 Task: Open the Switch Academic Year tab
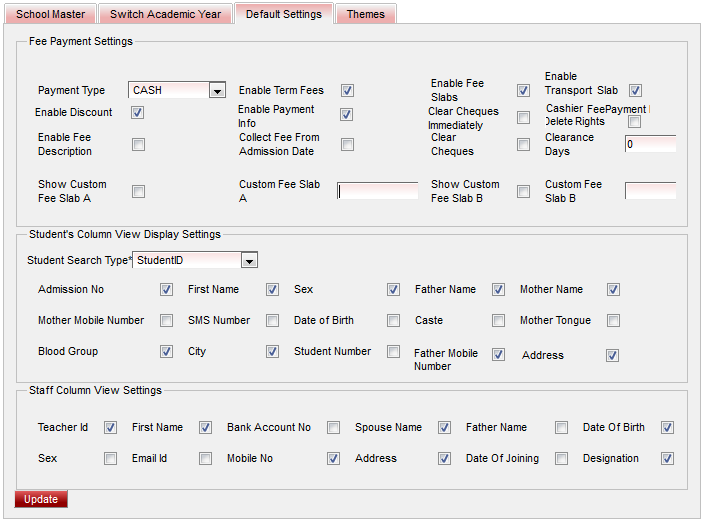coord(165,14)
